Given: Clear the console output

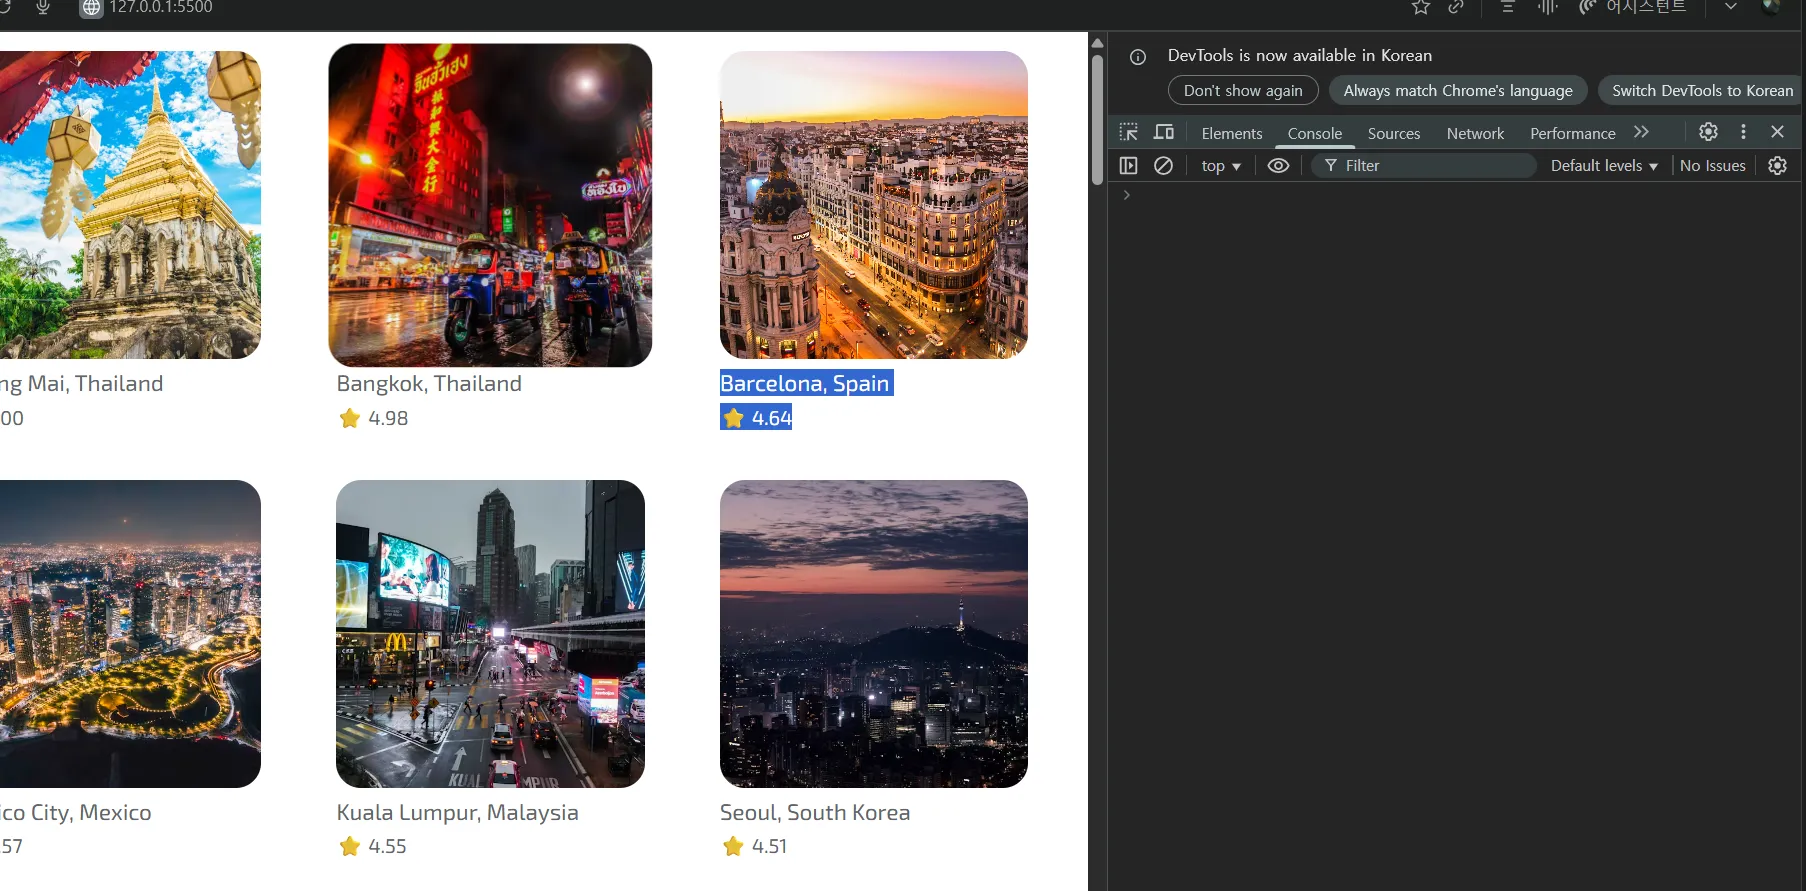Looking at the screenshot, I should tap(1163, 166).
